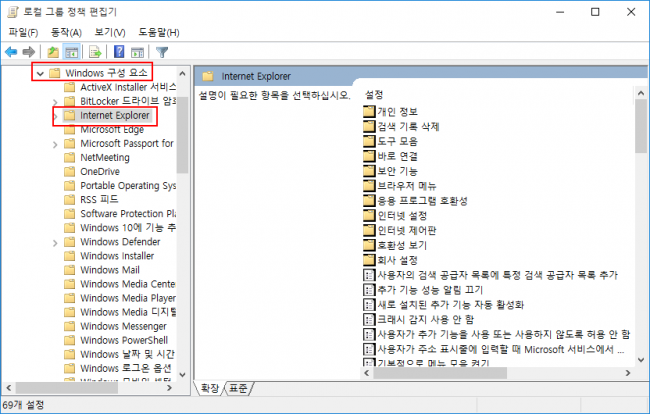Go up one level folder icon
Image resolution: width=650 pixels, height=414 pixels.
(53, 52)
